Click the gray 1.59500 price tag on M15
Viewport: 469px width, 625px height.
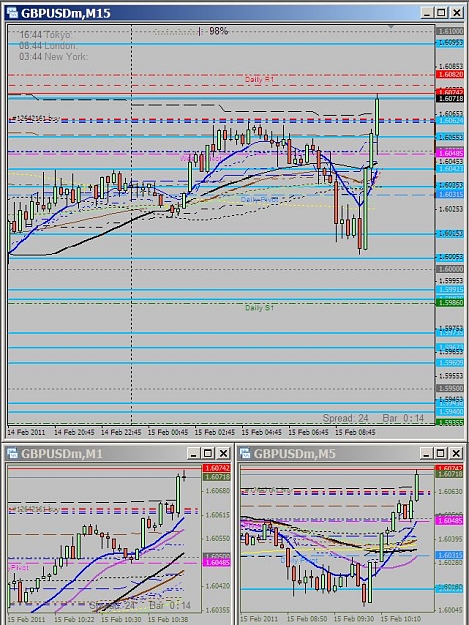[x=450, y=388]
